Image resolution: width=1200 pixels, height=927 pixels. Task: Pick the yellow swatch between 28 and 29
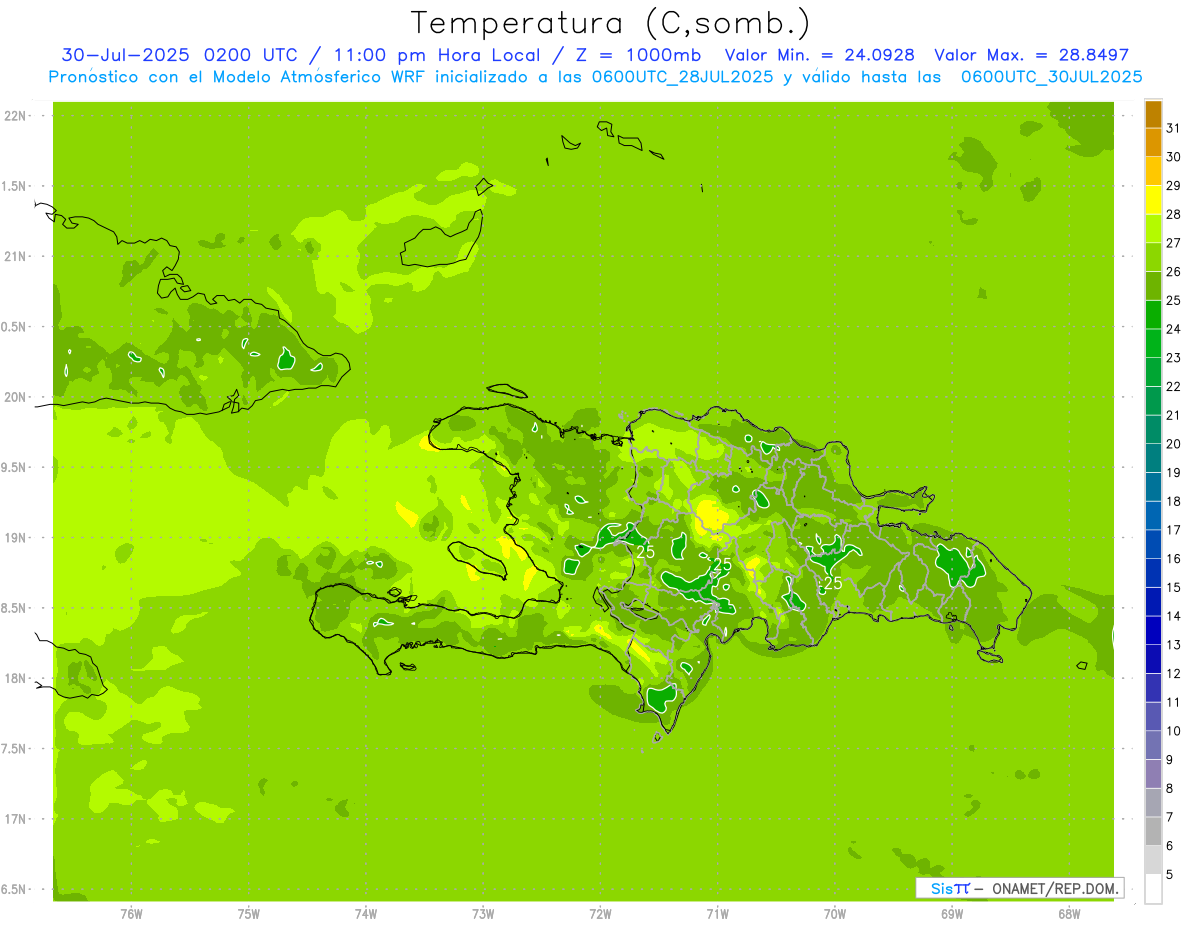click(1153, 201)
